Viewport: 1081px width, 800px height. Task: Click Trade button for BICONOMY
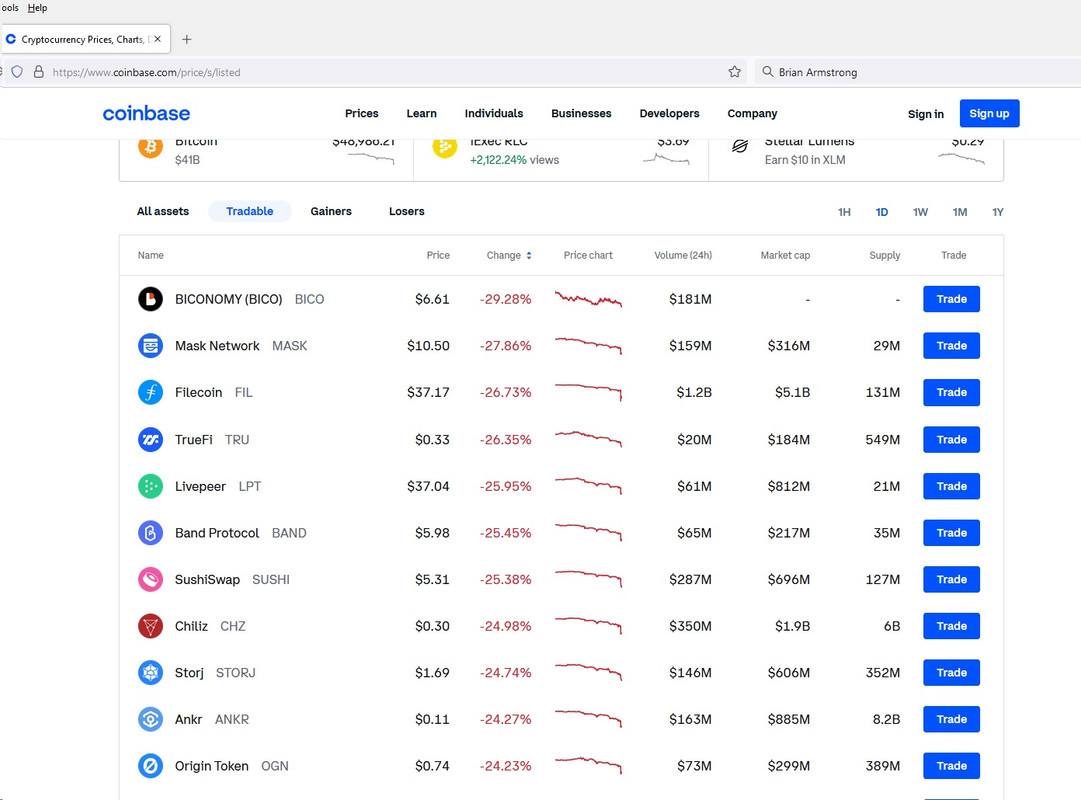point(951,299)
